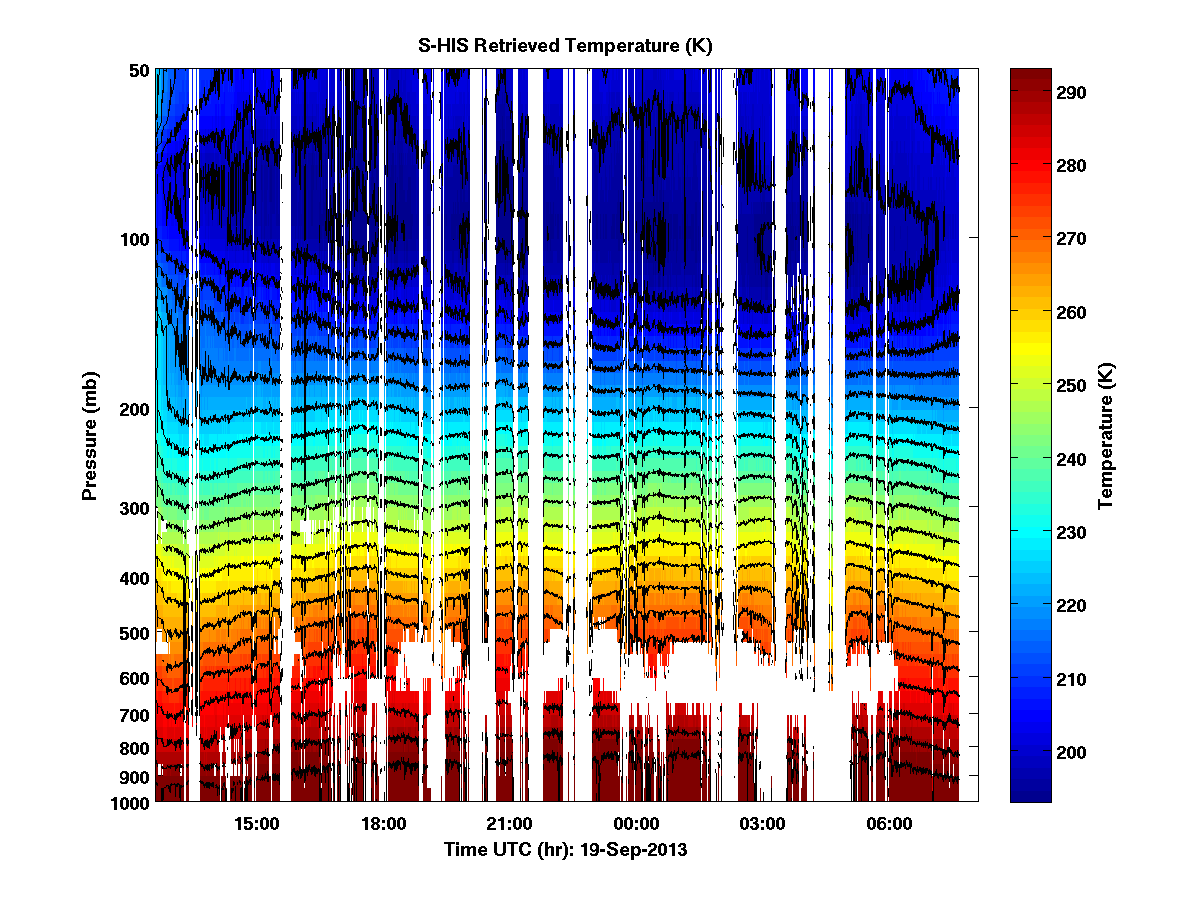
Task: Select the 250 colorbar tick label
Action: coord(1075,385)
